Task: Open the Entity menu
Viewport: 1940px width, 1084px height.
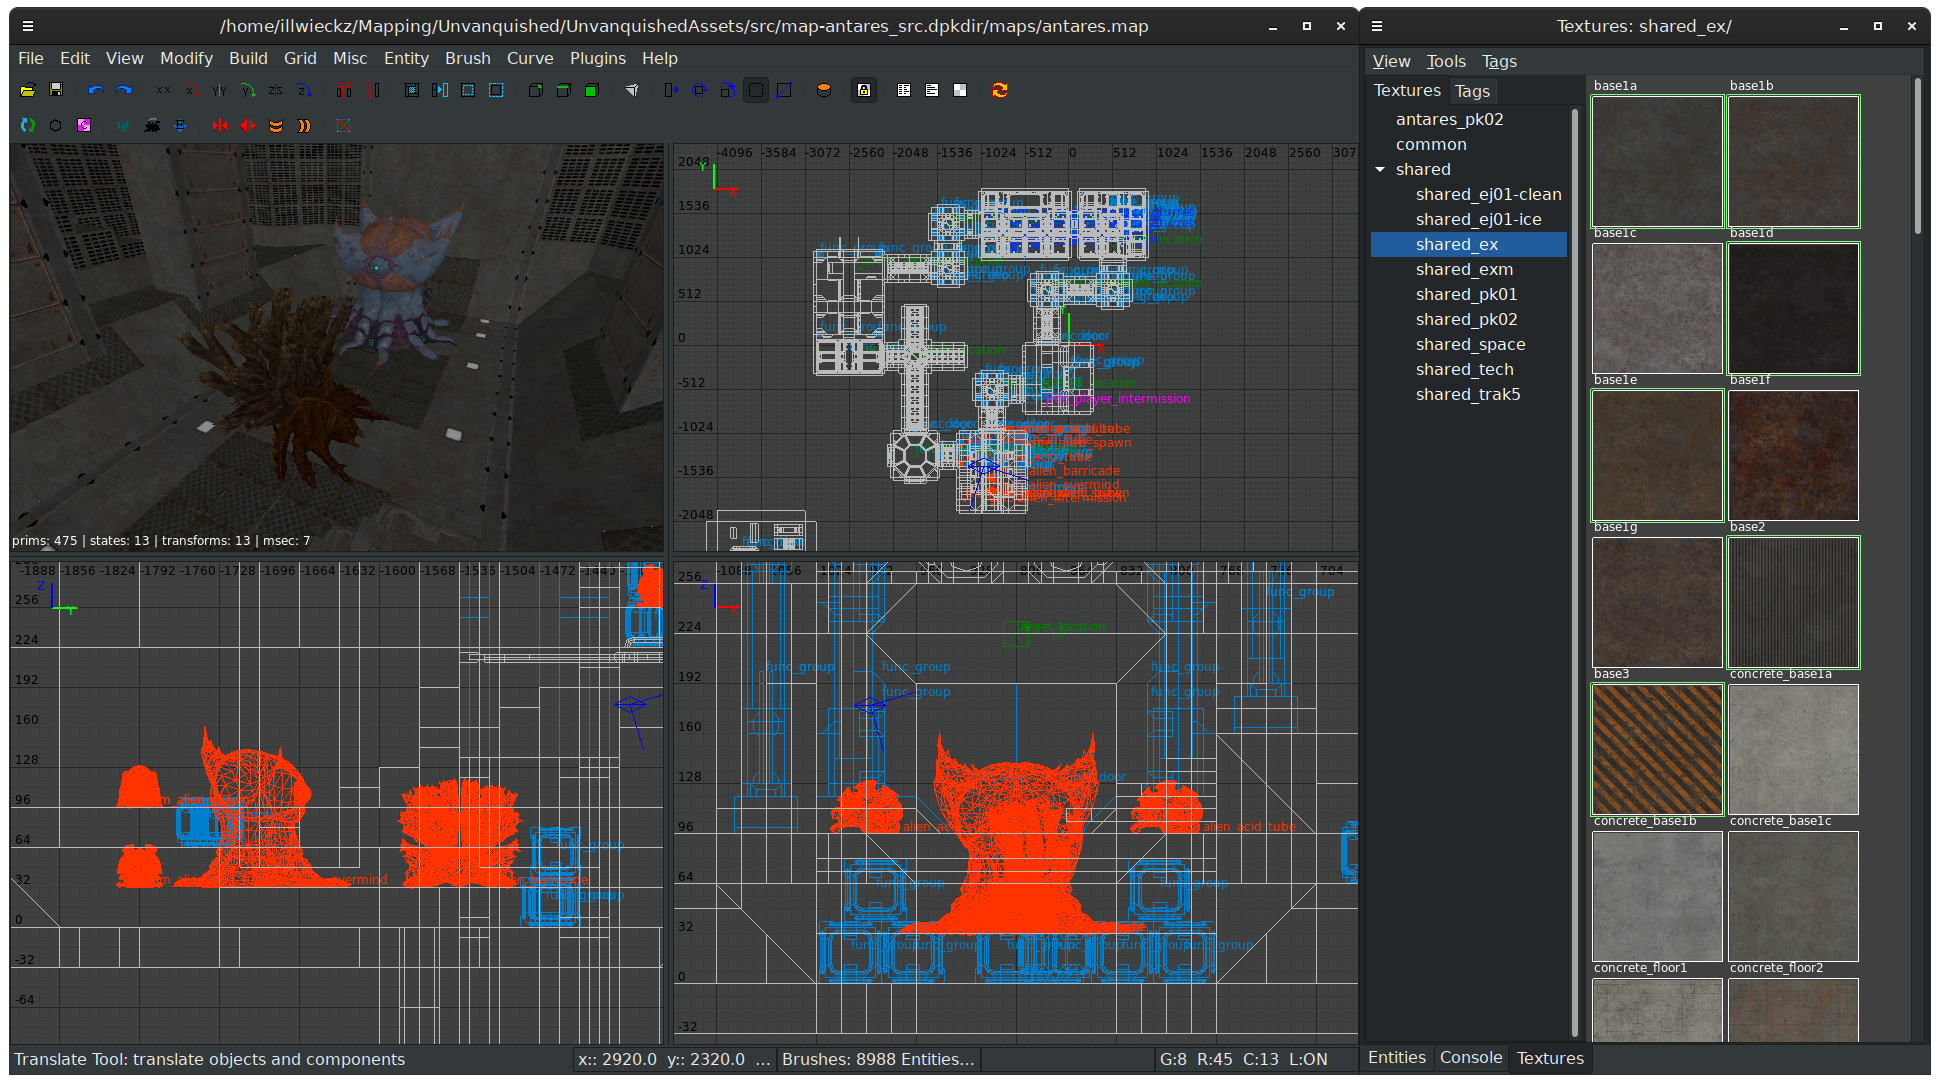Action: click(x=405, y=57)
